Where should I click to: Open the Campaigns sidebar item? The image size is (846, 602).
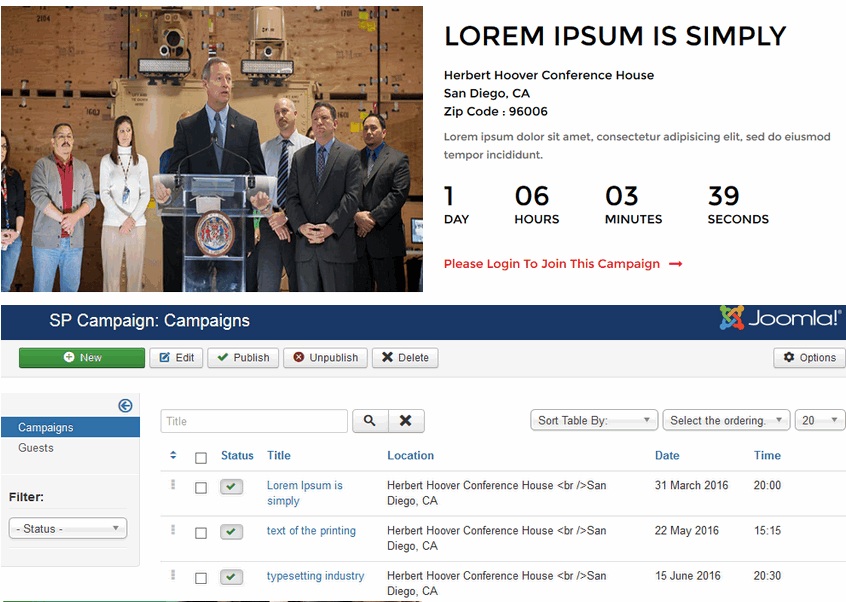tap(46, 427)
